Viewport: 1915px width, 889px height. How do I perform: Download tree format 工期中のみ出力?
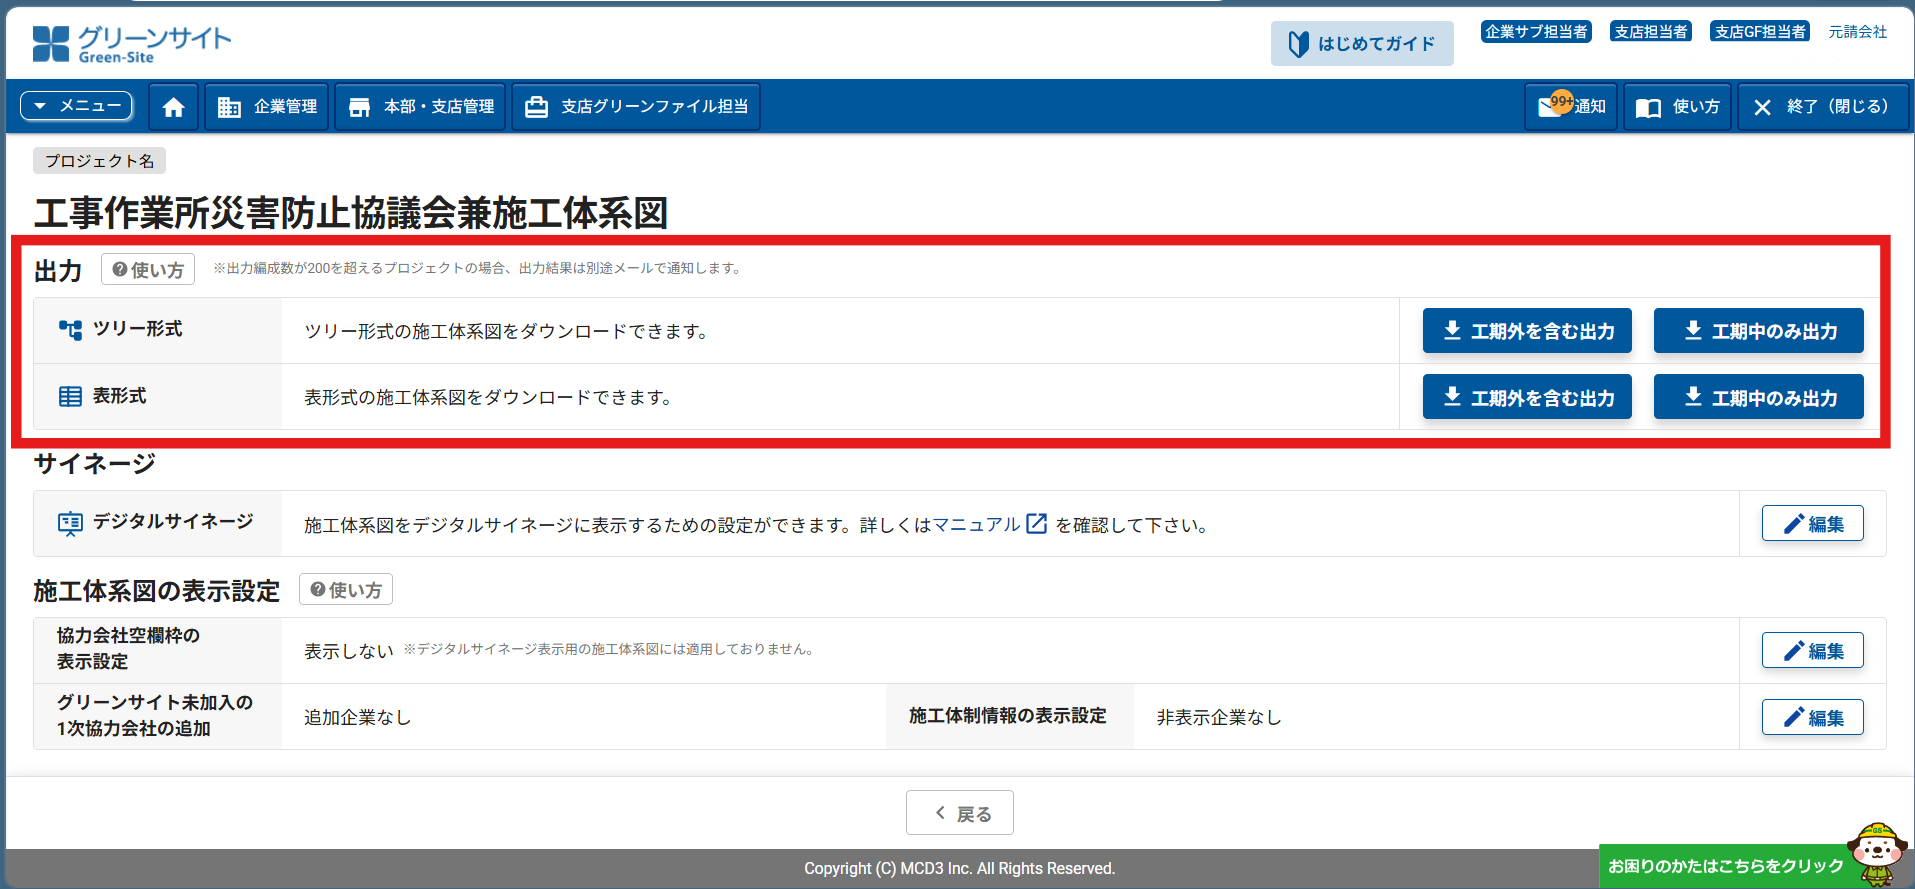[1758, 331]
